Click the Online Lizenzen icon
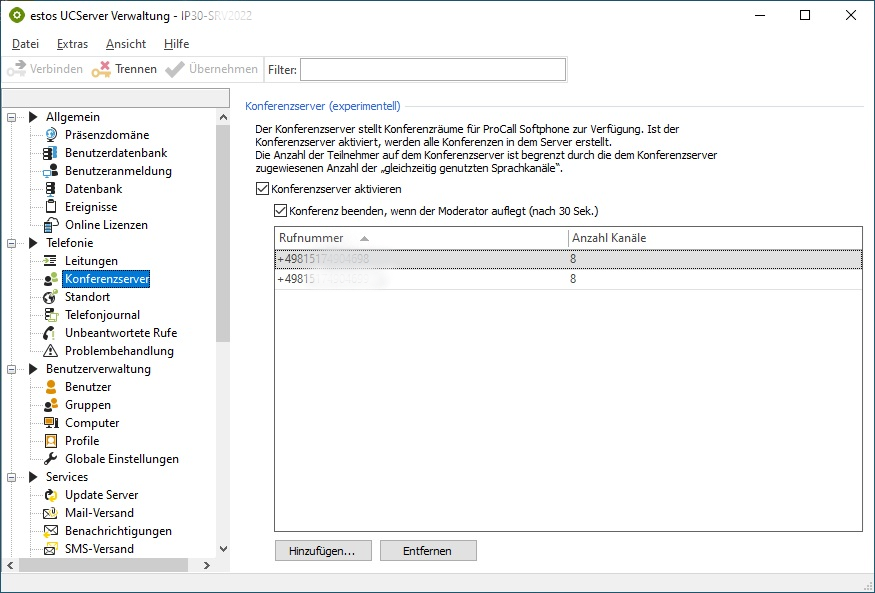 (x=51, y=225)
